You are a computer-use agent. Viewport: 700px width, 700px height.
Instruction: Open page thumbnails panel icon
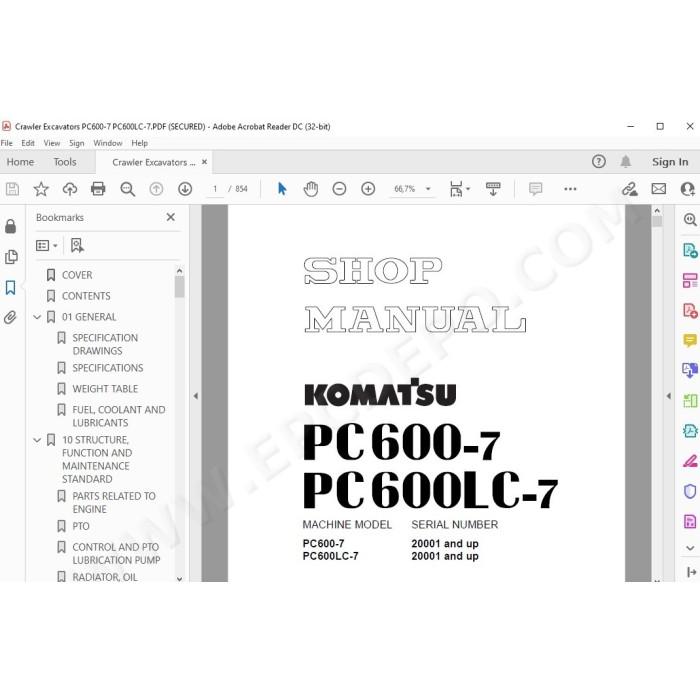11,257
